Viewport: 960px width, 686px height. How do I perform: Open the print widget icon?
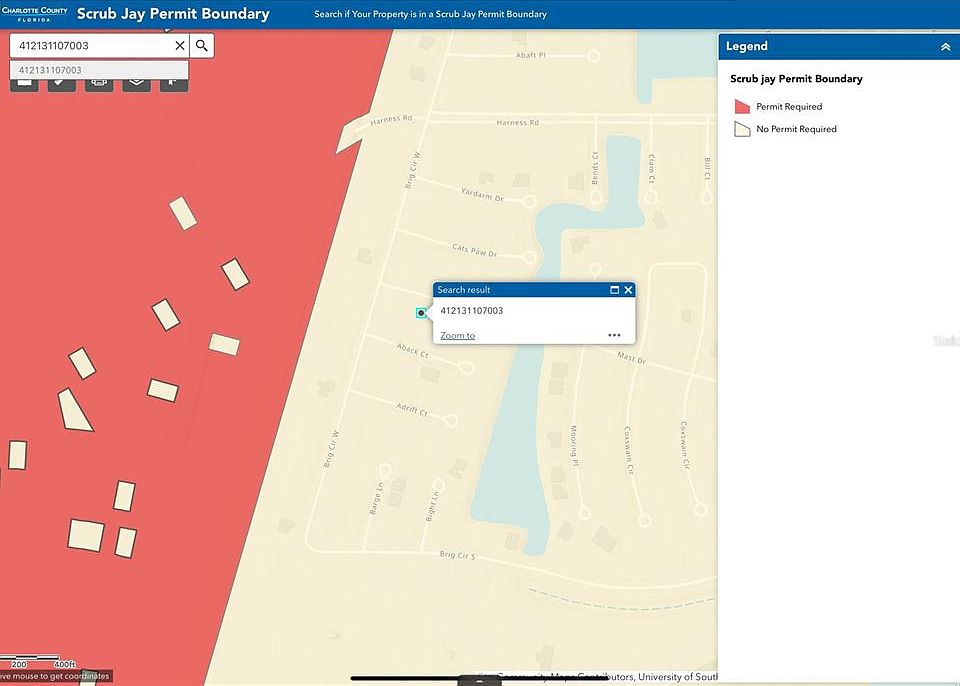[99, 85]
